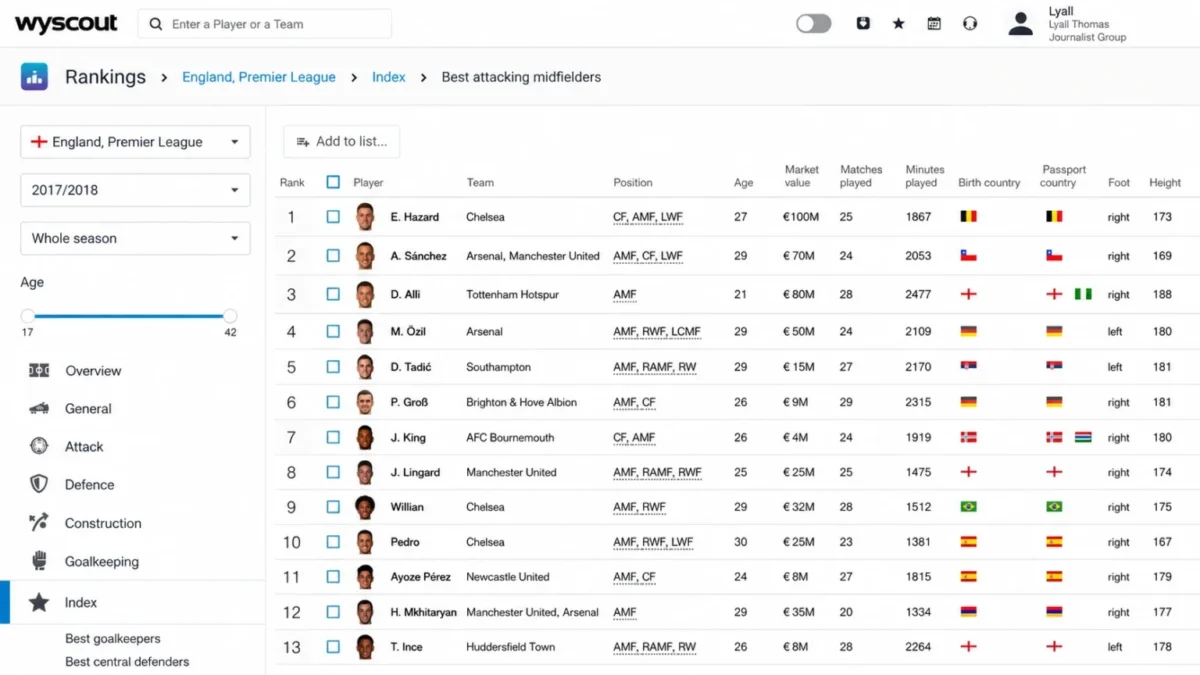1200x675 pixels.
Task: Sort by Minutes played column
Action: point(925,176)
